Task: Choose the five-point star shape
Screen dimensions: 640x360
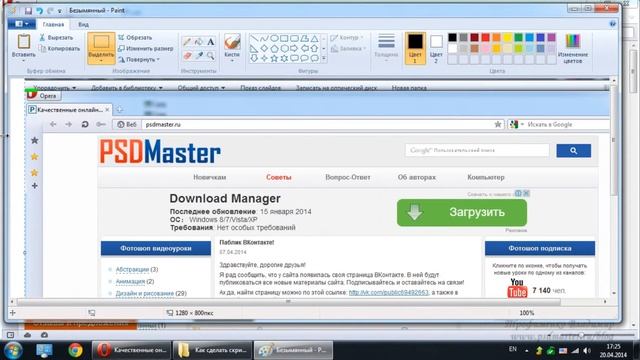Action: pyautogui.click(x=274, y=58)
